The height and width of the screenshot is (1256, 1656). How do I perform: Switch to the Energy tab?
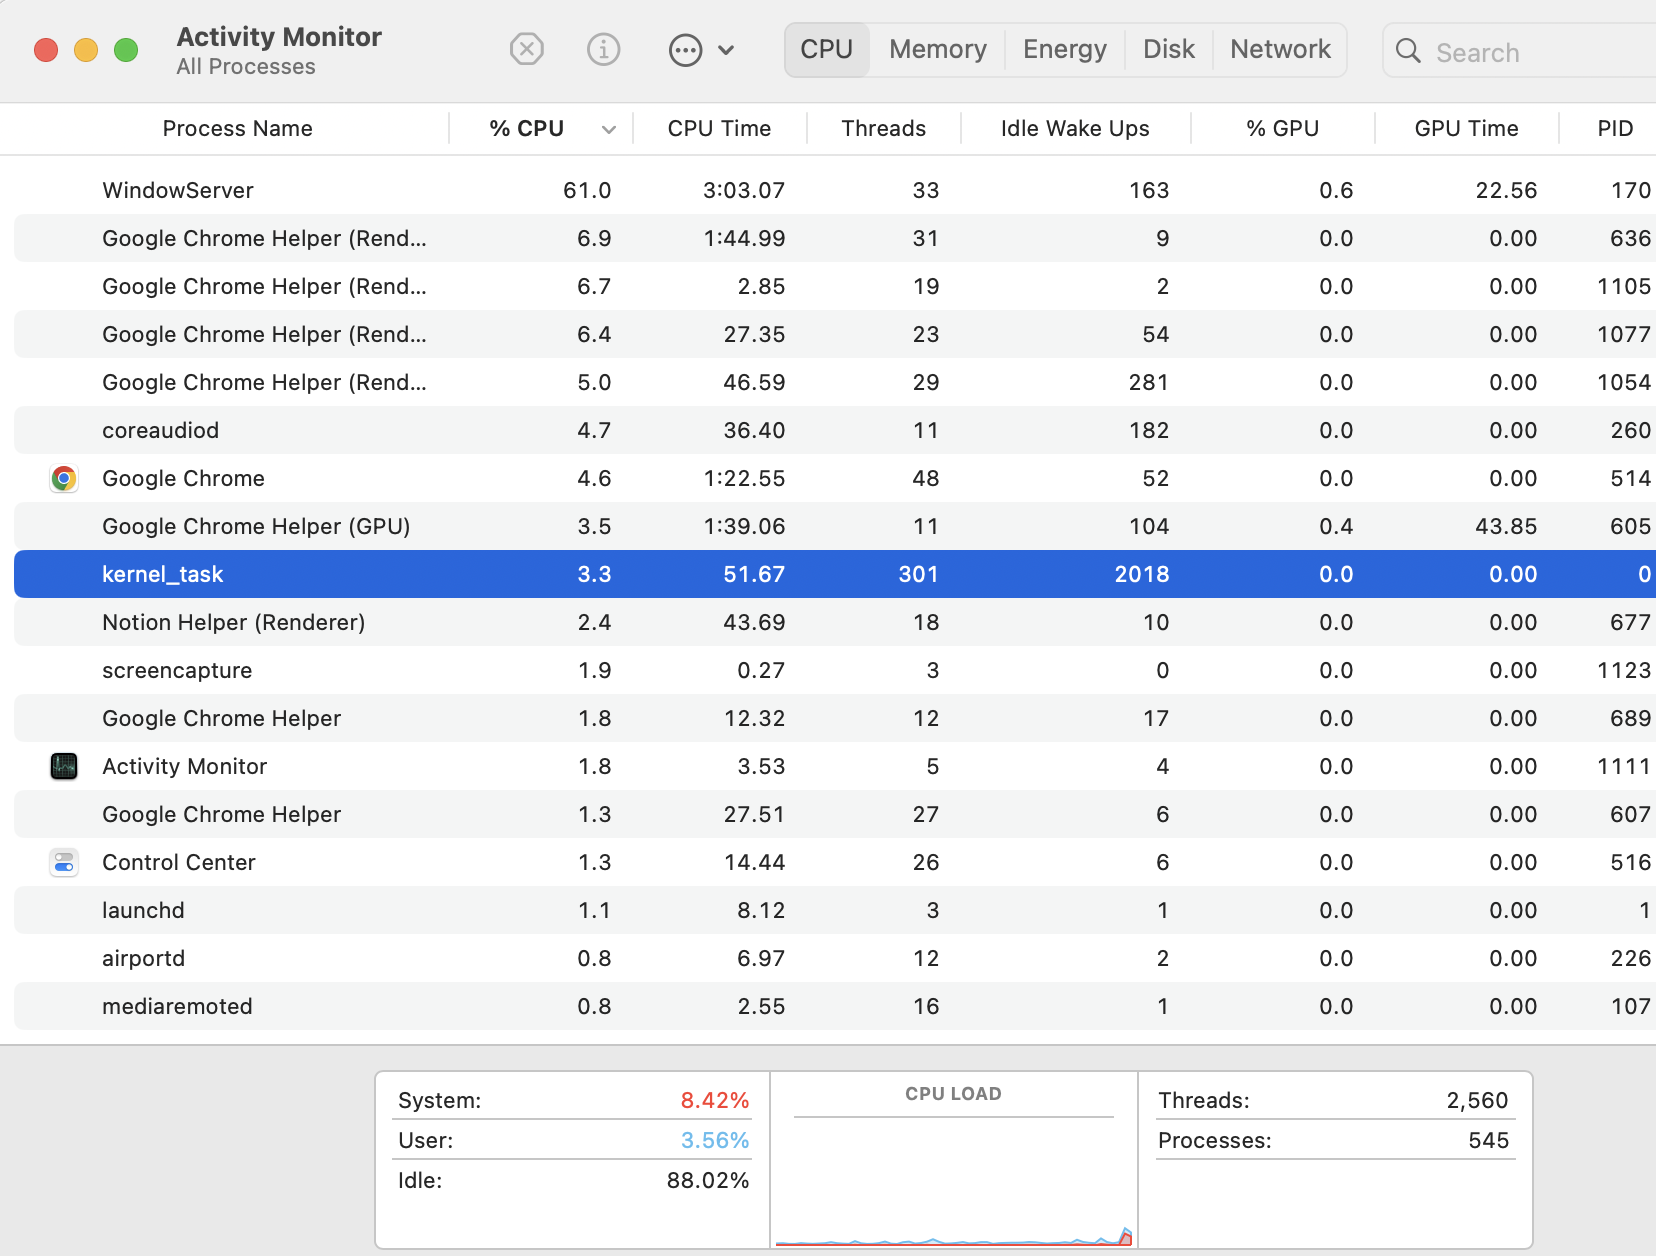1065,49
